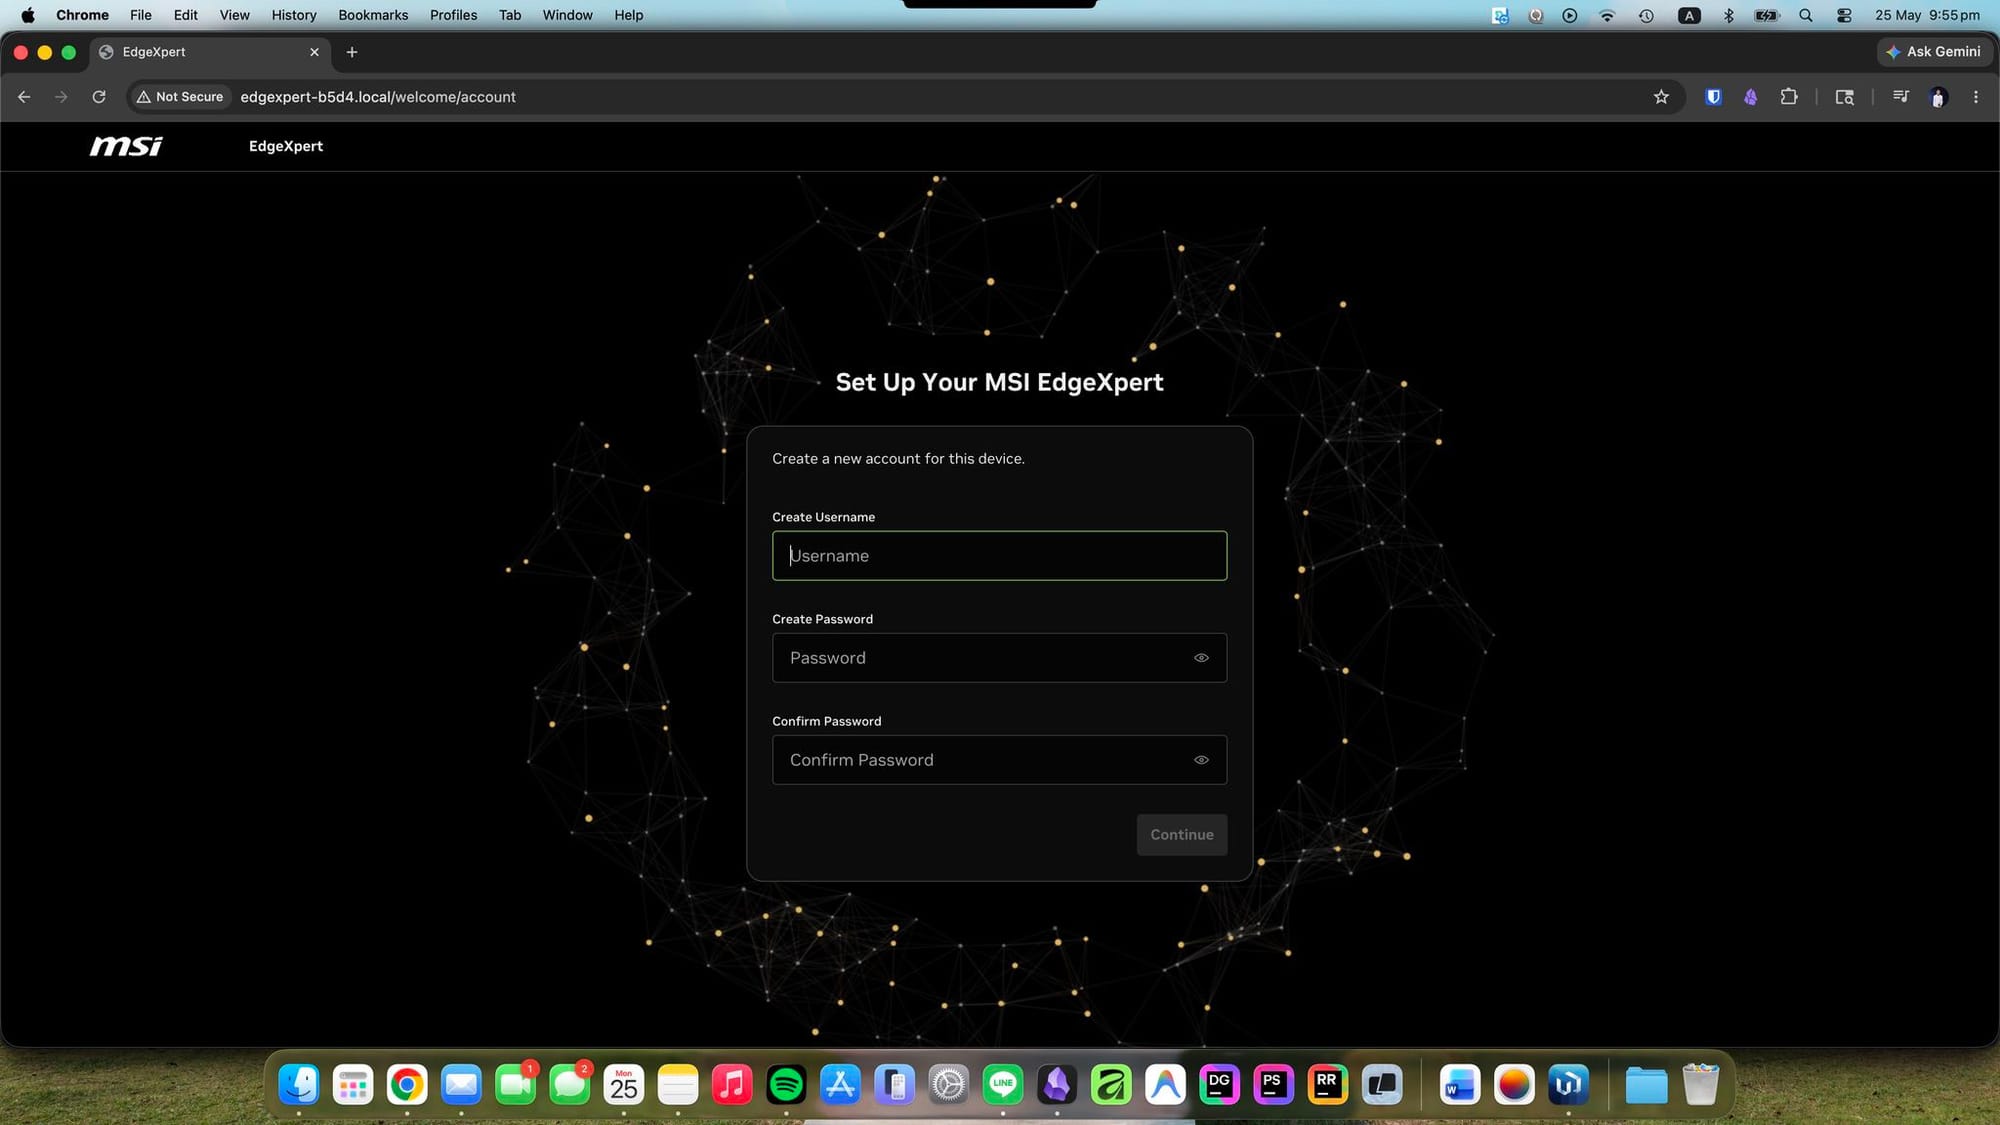The width and height of the screenshot is (2000, 1125).
Task: Open the Tab menu
Action: [510, 15]
